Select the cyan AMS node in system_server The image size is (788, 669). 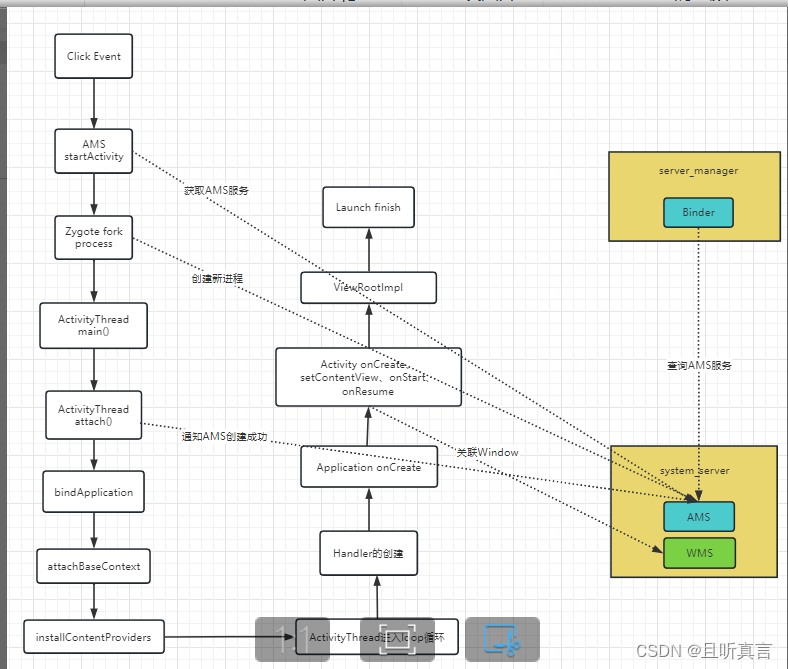pos(699,517)
